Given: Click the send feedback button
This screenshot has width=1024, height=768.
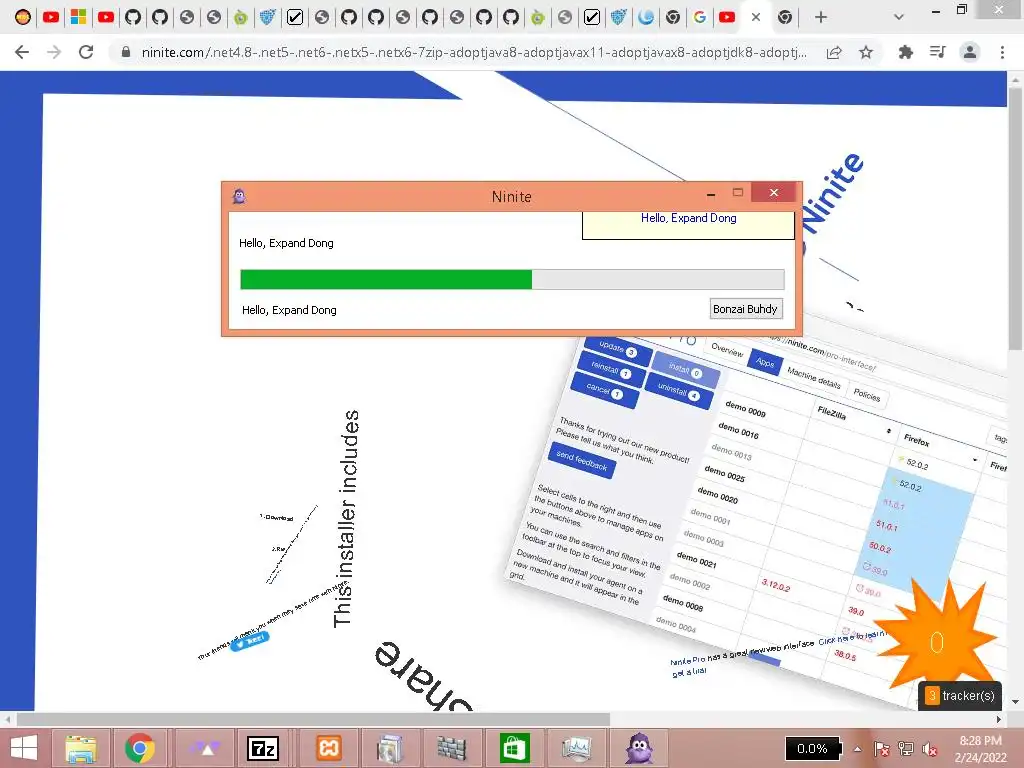Looking at the screenshot, I should [582, 461].
